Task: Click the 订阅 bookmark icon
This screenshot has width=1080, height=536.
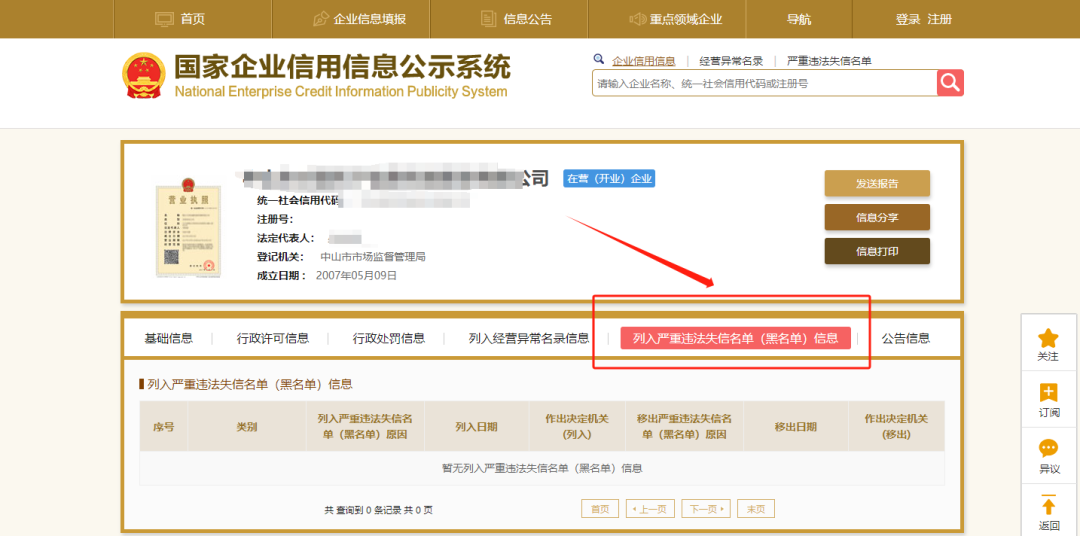Action: pos(1048,393)
